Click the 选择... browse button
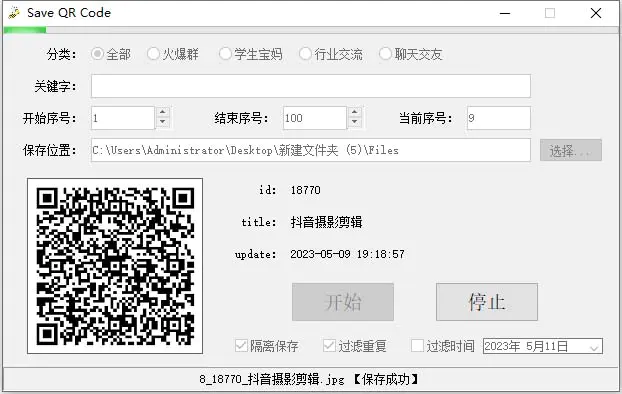The width and height of the screenshot is (622, 394). tap(571, 150)
